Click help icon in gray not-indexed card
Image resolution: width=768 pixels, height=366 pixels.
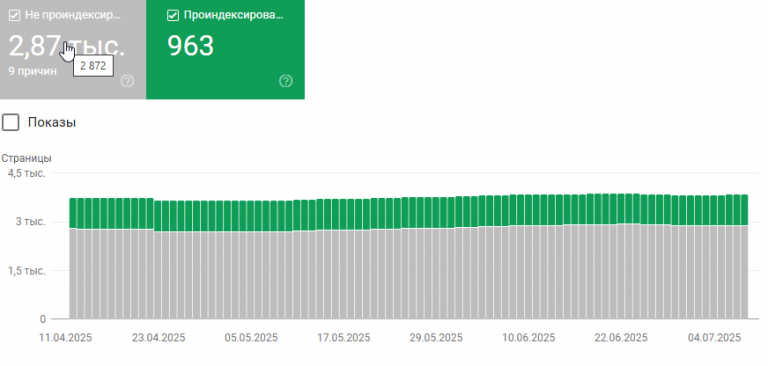tap(127, 81)
